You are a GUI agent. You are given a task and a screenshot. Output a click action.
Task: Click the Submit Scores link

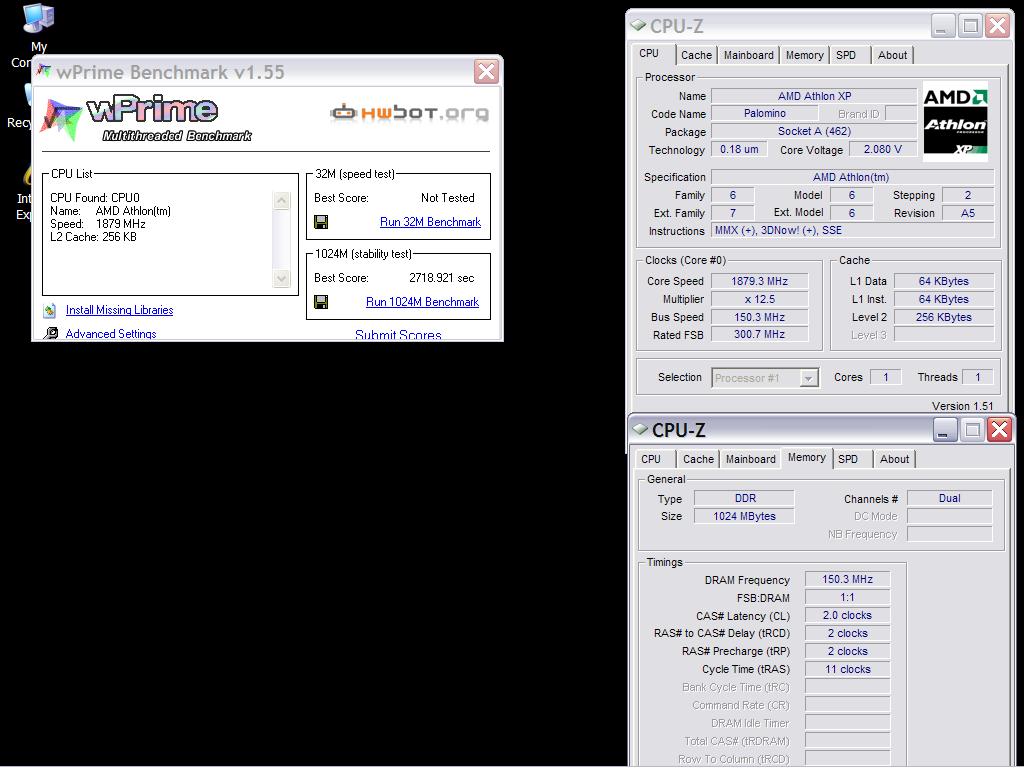click(398, 335)
